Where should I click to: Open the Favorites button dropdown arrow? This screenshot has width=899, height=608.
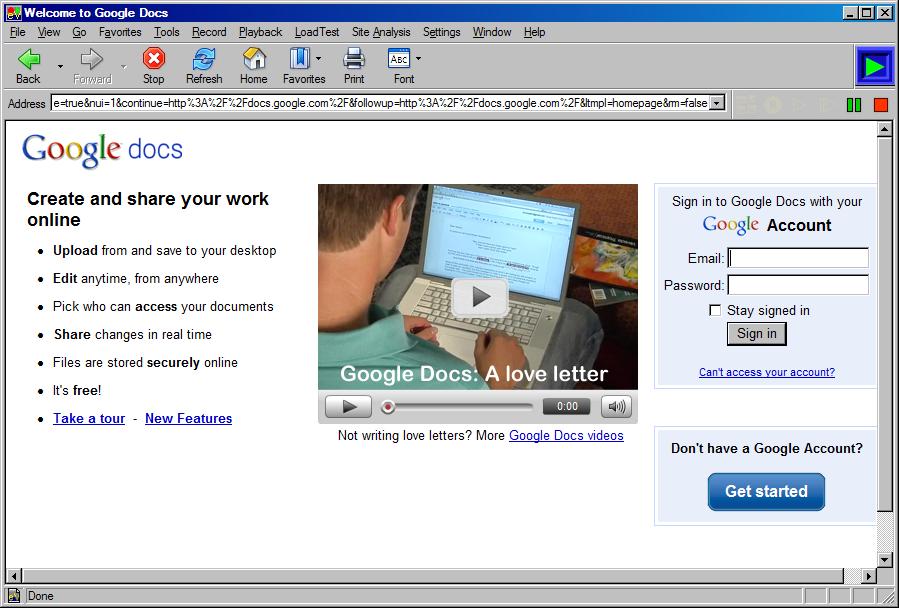(319, 59)
